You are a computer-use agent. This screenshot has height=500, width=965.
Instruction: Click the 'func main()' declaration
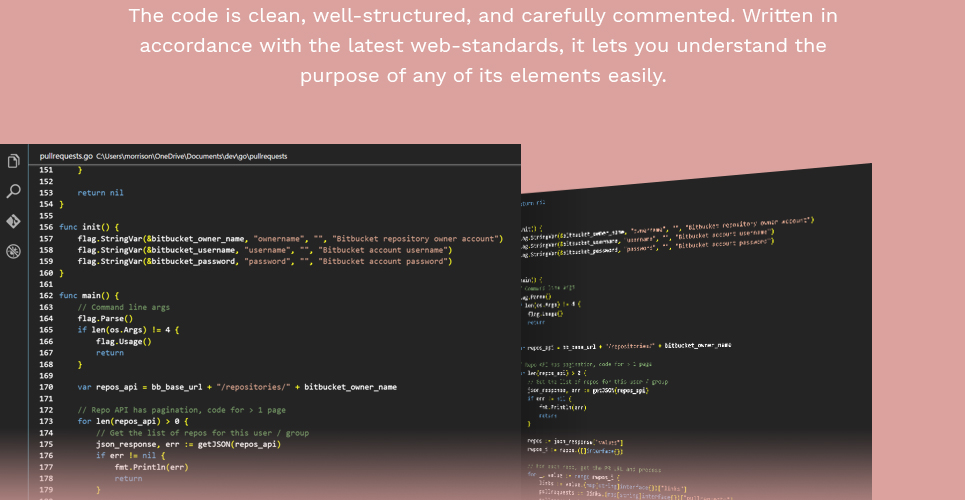[89, 296]
